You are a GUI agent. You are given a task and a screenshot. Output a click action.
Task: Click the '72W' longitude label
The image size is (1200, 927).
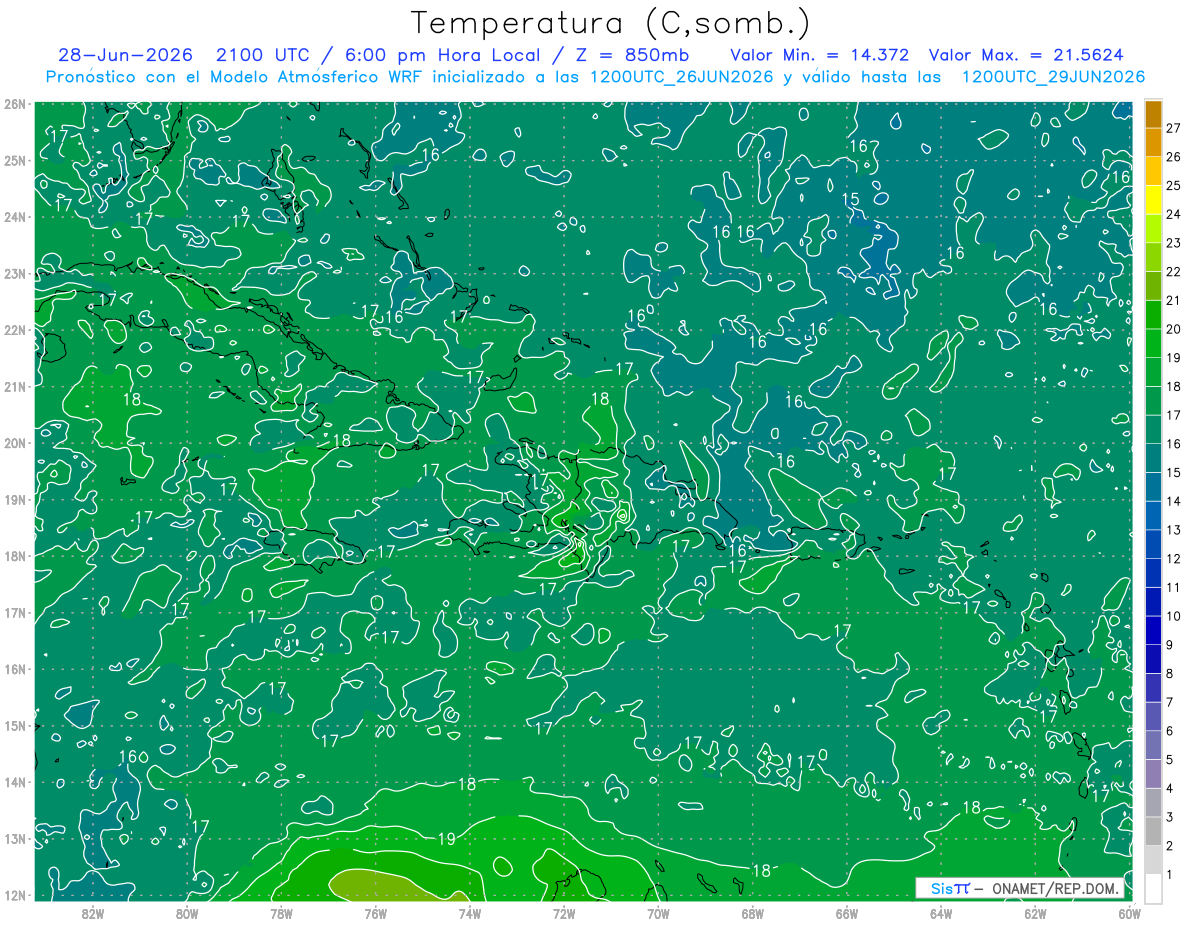click(564, 913)
